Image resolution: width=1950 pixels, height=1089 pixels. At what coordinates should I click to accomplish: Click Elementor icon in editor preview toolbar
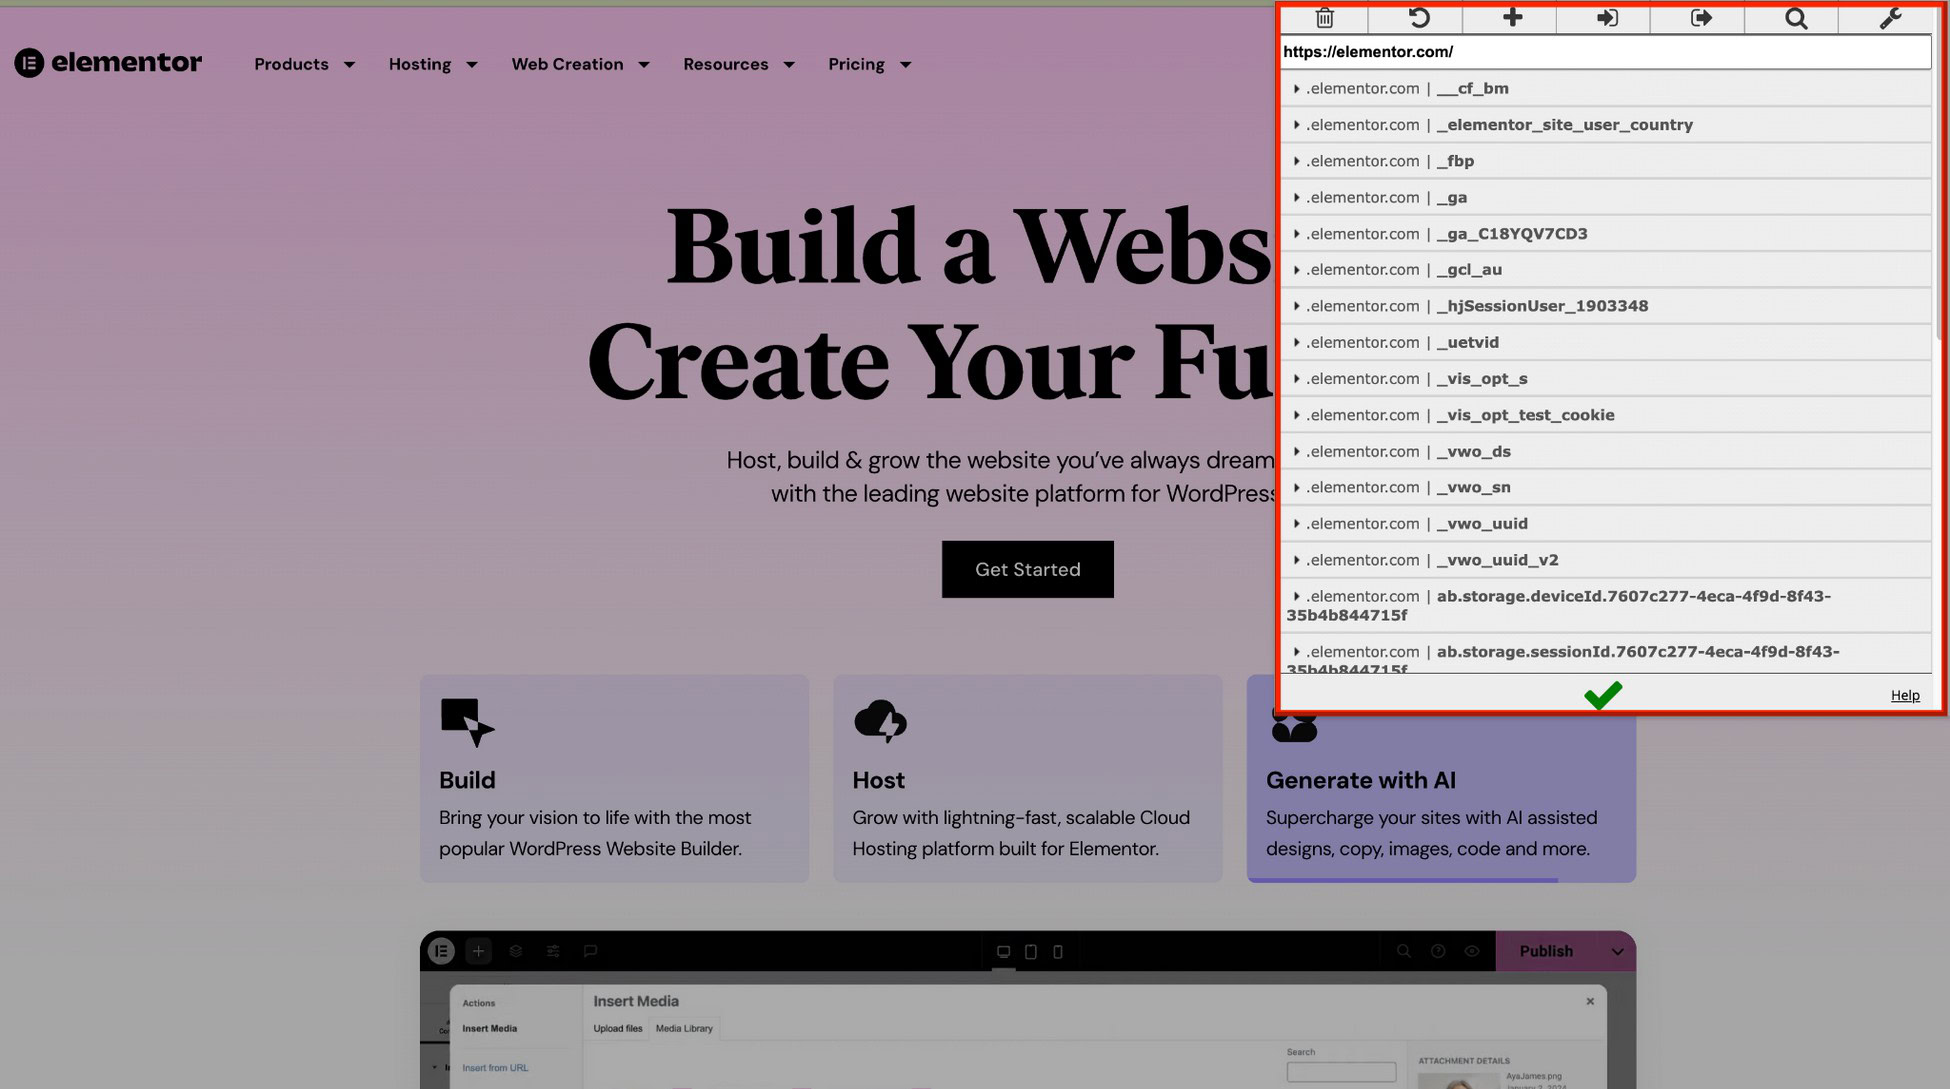click(x=441, y=951)
